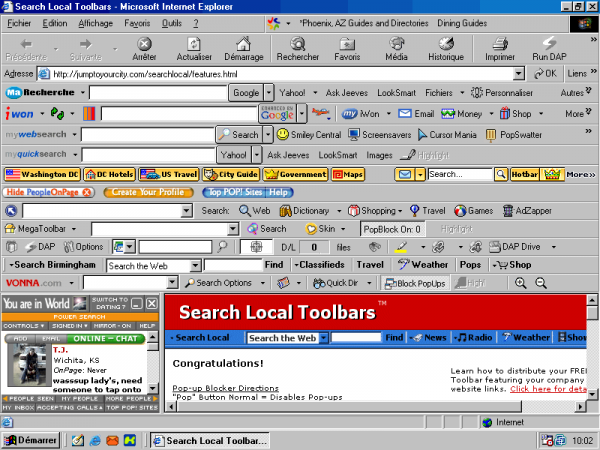This screenshot has width=600, height=450.
Task: Click Démarrer start button on taskbar
Action: (x=30, y=440)
